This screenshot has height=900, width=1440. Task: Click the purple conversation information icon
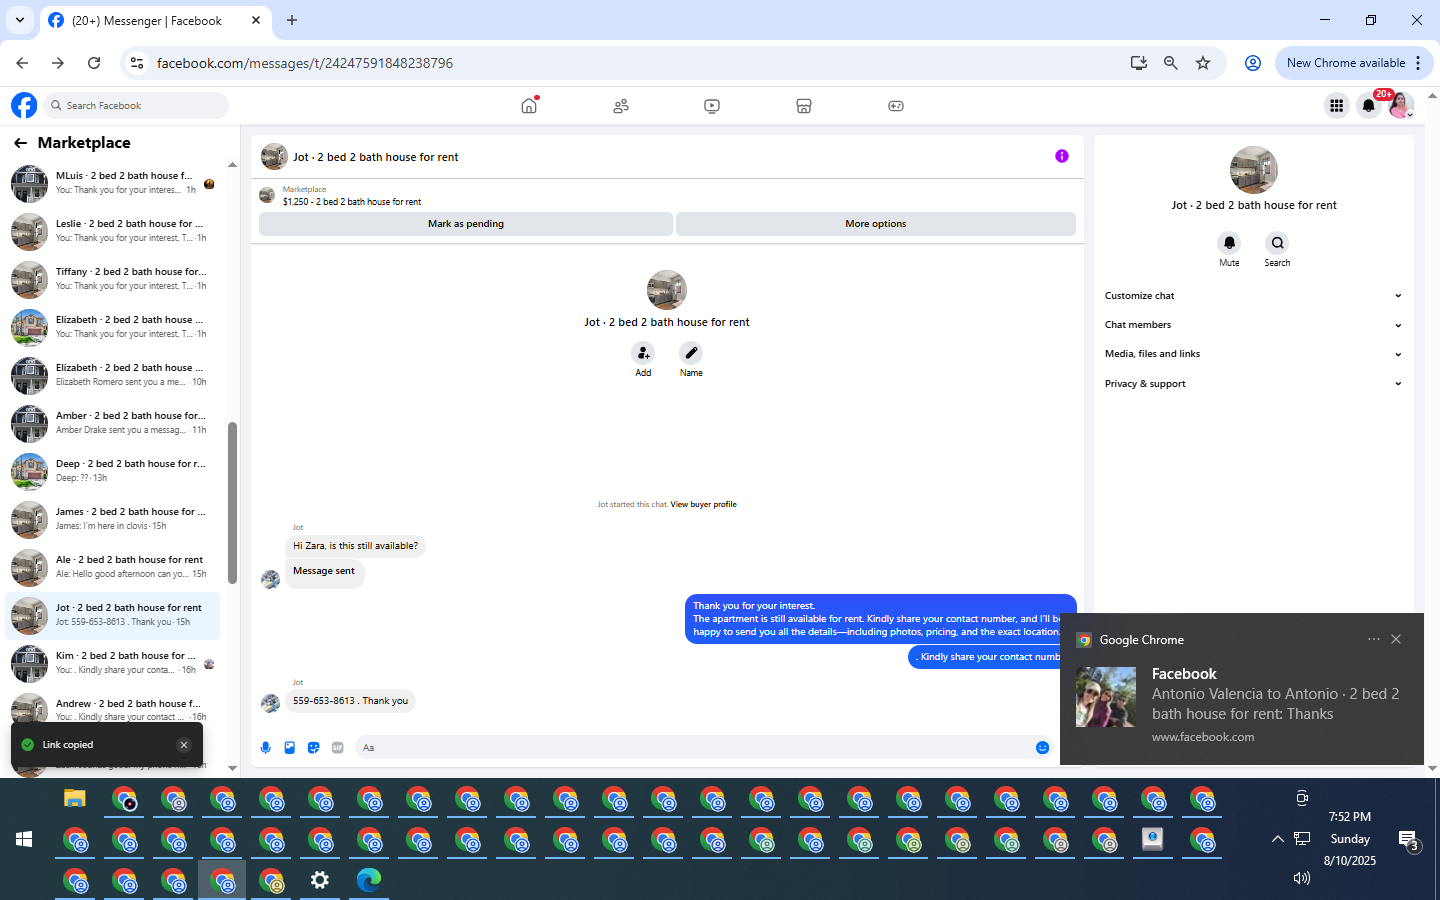click(x=1062, y=156)
